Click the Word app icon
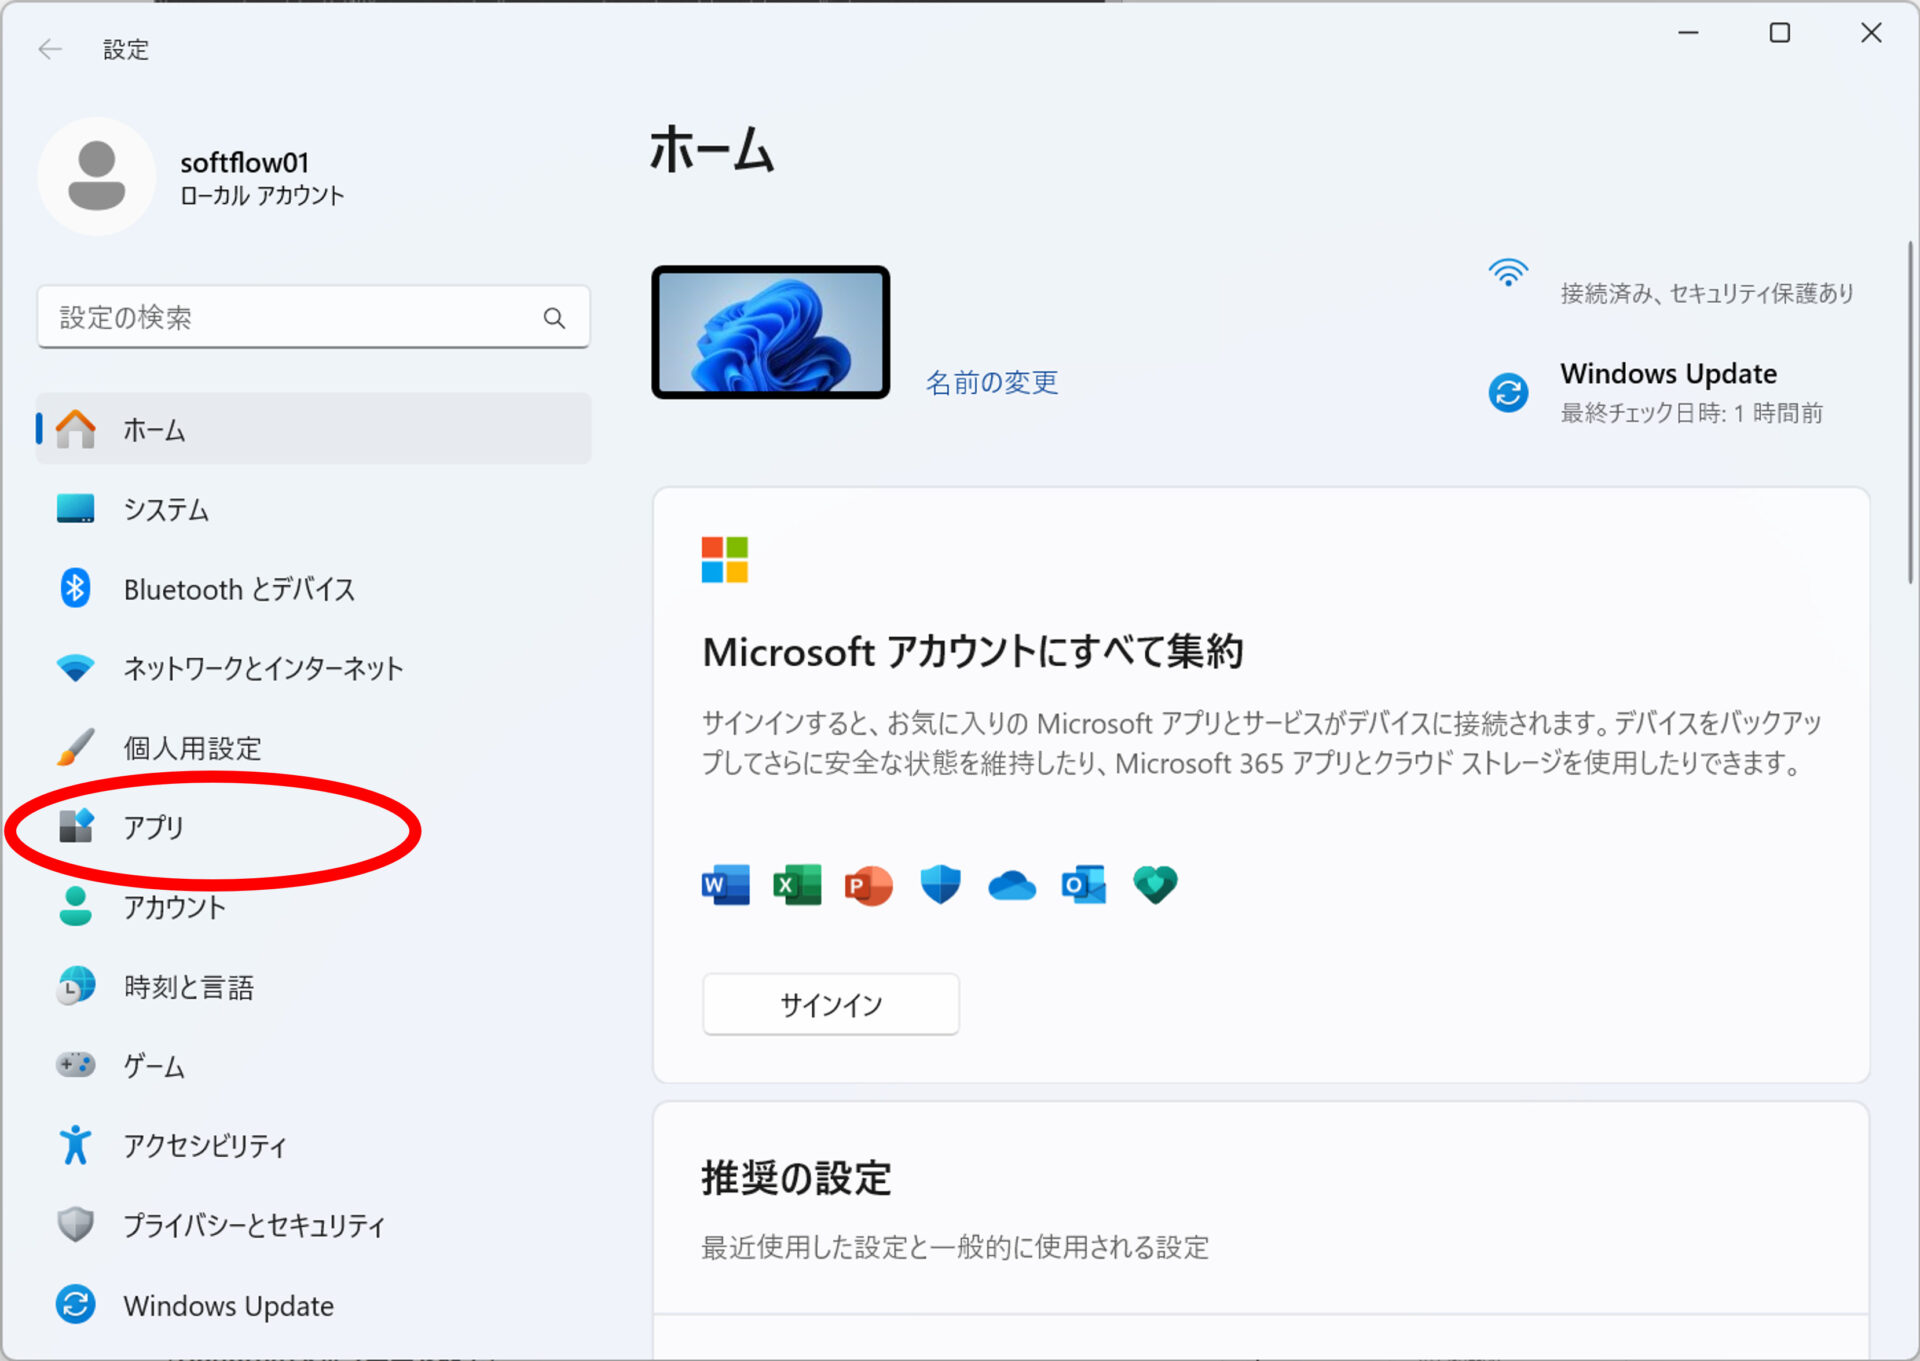Image resolution: width=1920 pixels, height=1361 pixels. coord(725,885)
